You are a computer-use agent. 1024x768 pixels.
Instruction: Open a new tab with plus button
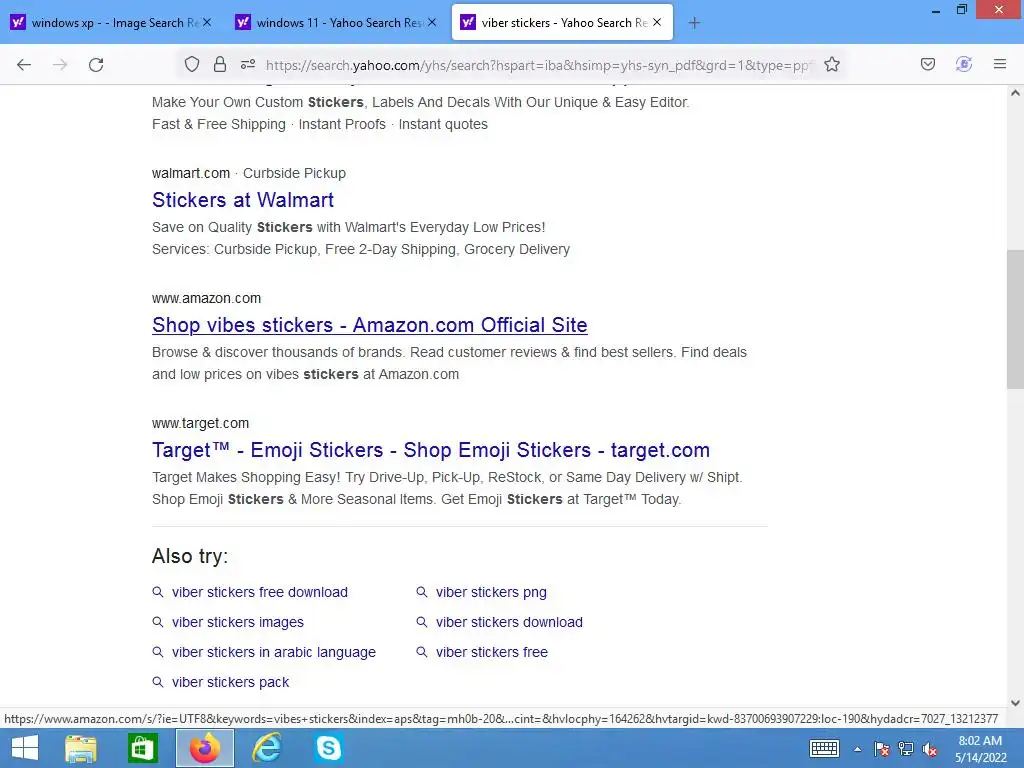[694, 23]
